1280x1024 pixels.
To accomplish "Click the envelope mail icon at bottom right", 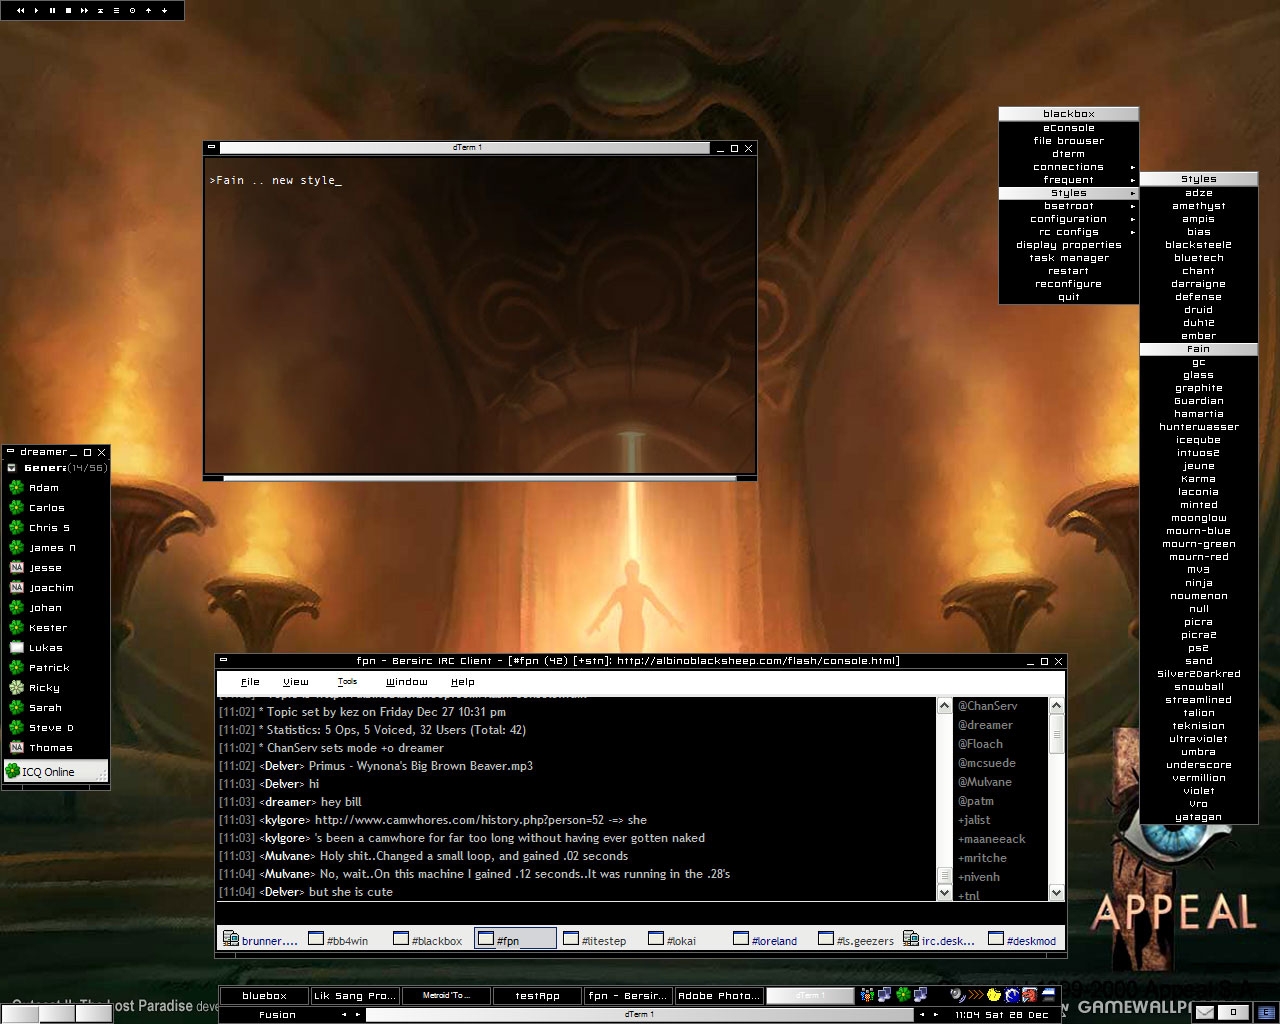I will [1205, 1012].
